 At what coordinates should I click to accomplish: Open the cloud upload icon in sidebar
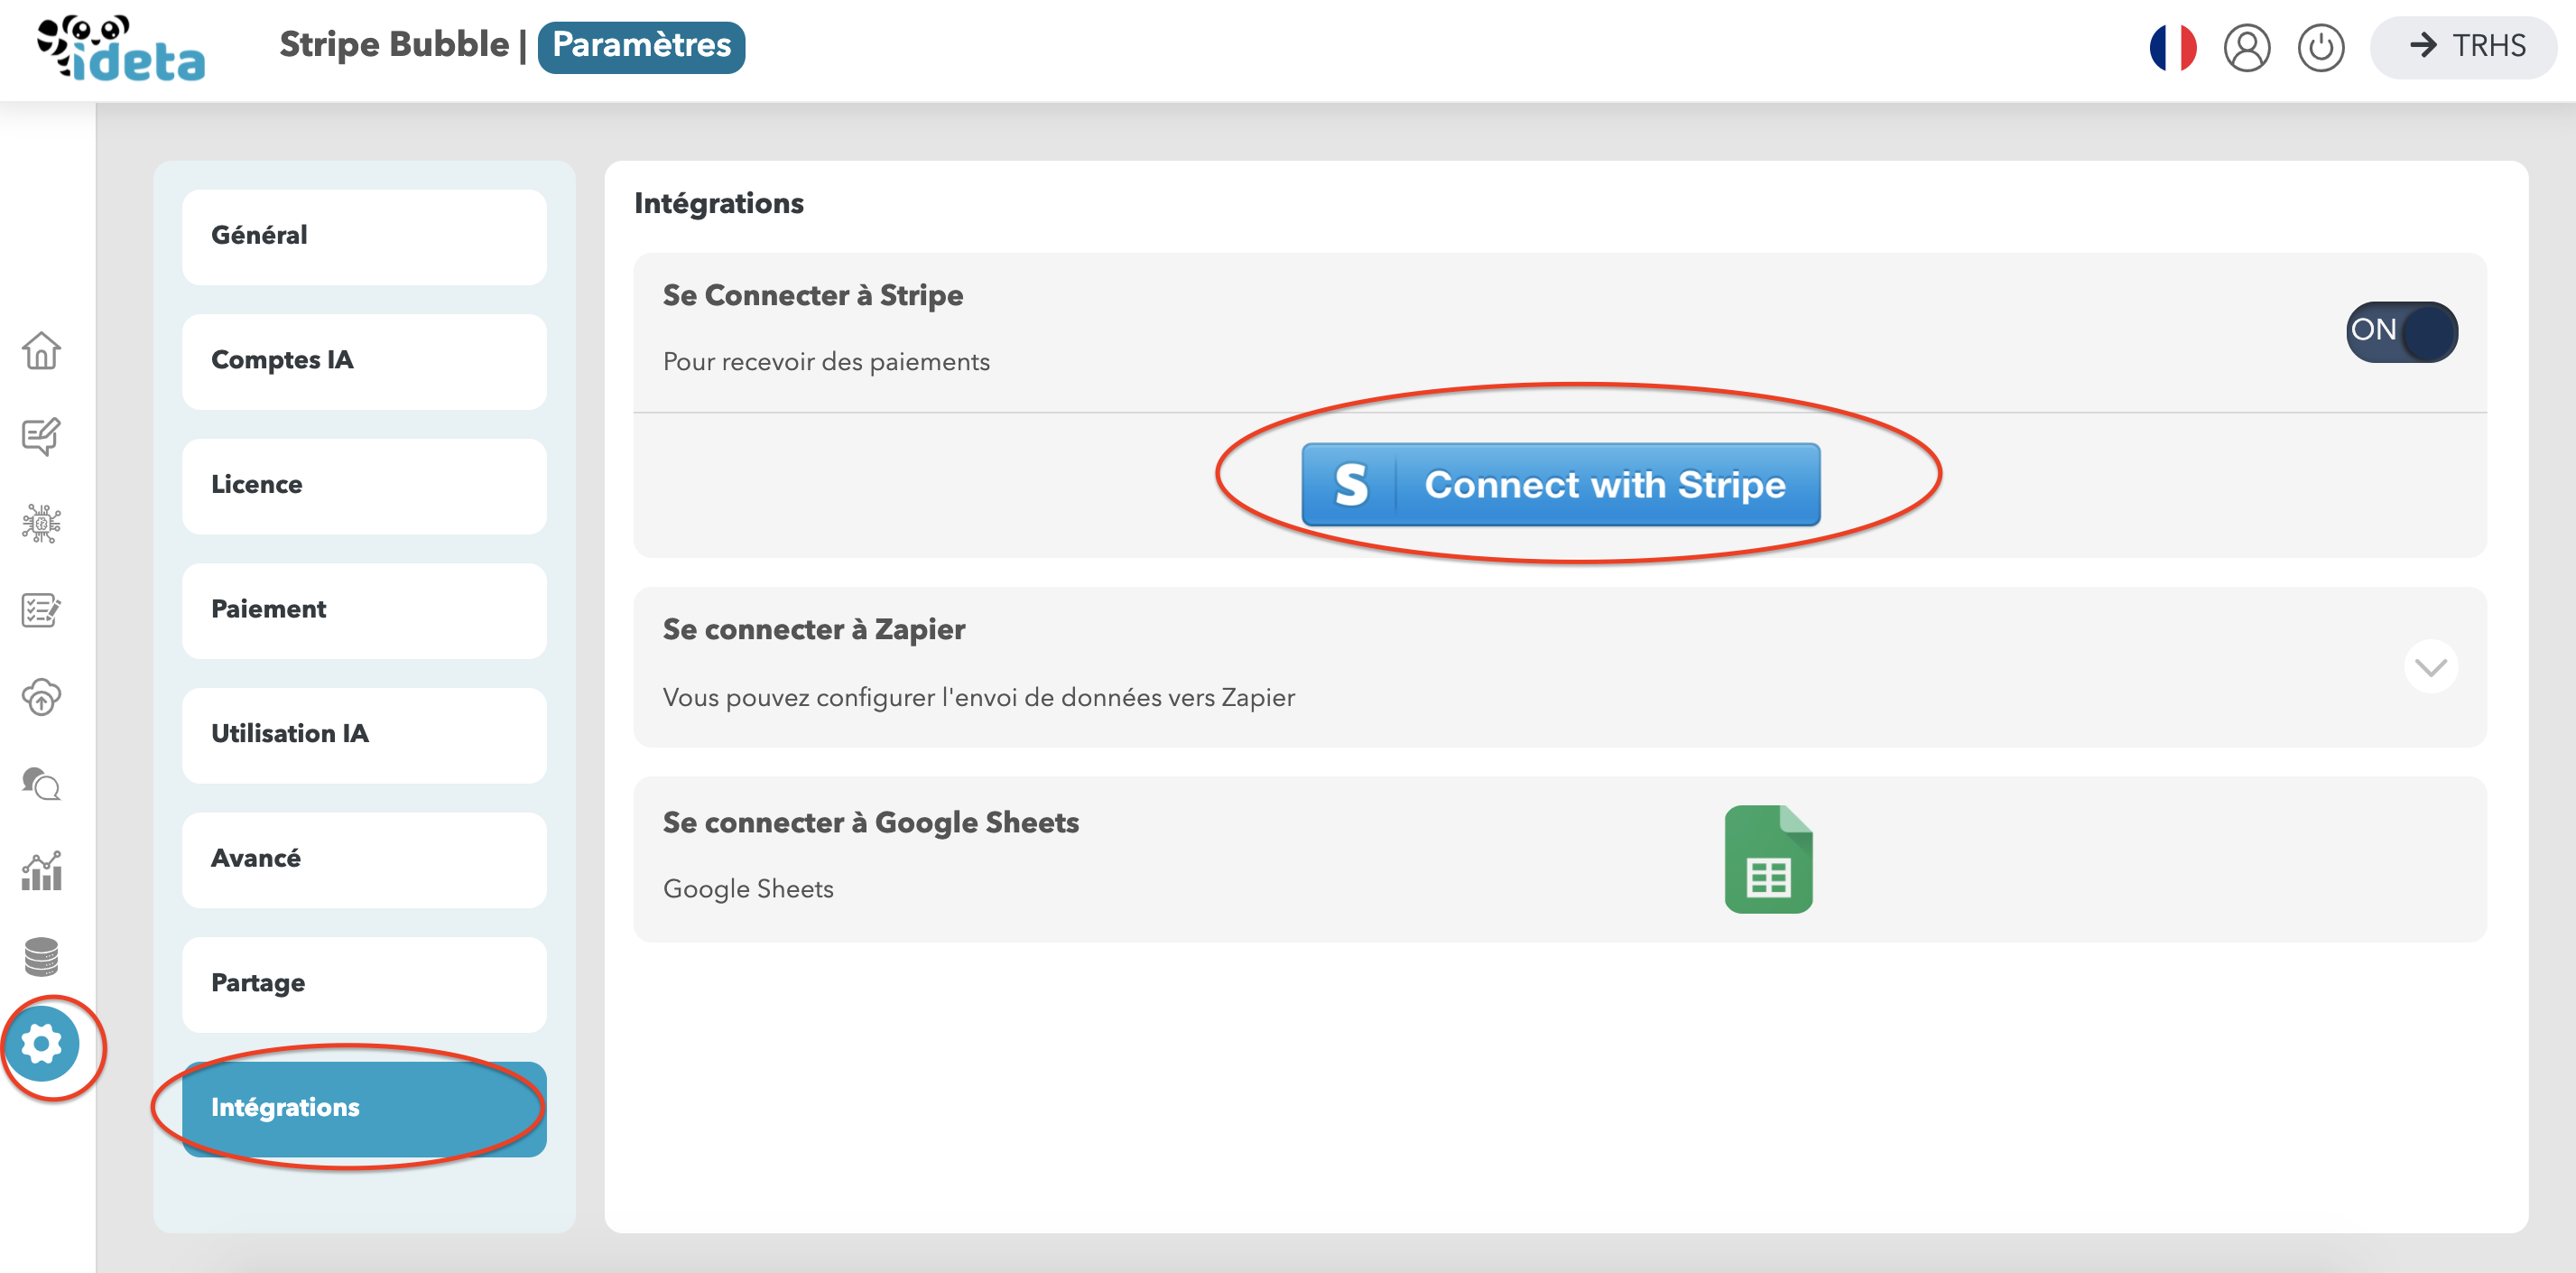pyautogui.click(x=41, y=697)
